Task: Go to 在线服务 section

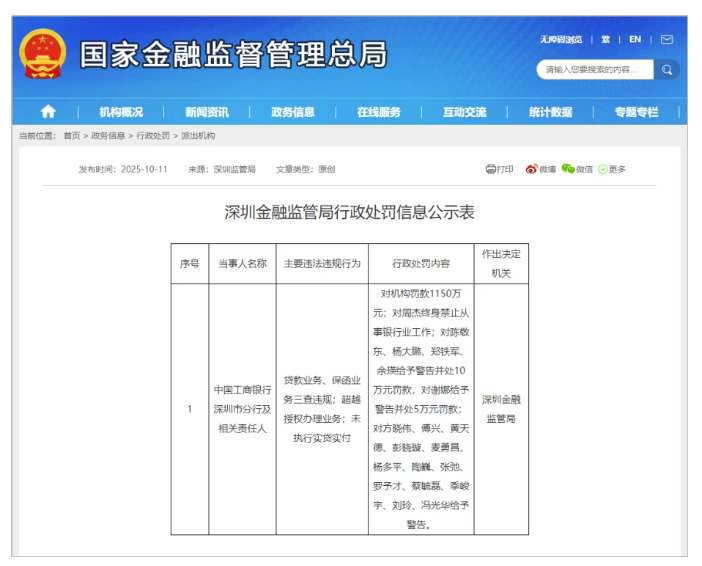Action: coord(379,112)
